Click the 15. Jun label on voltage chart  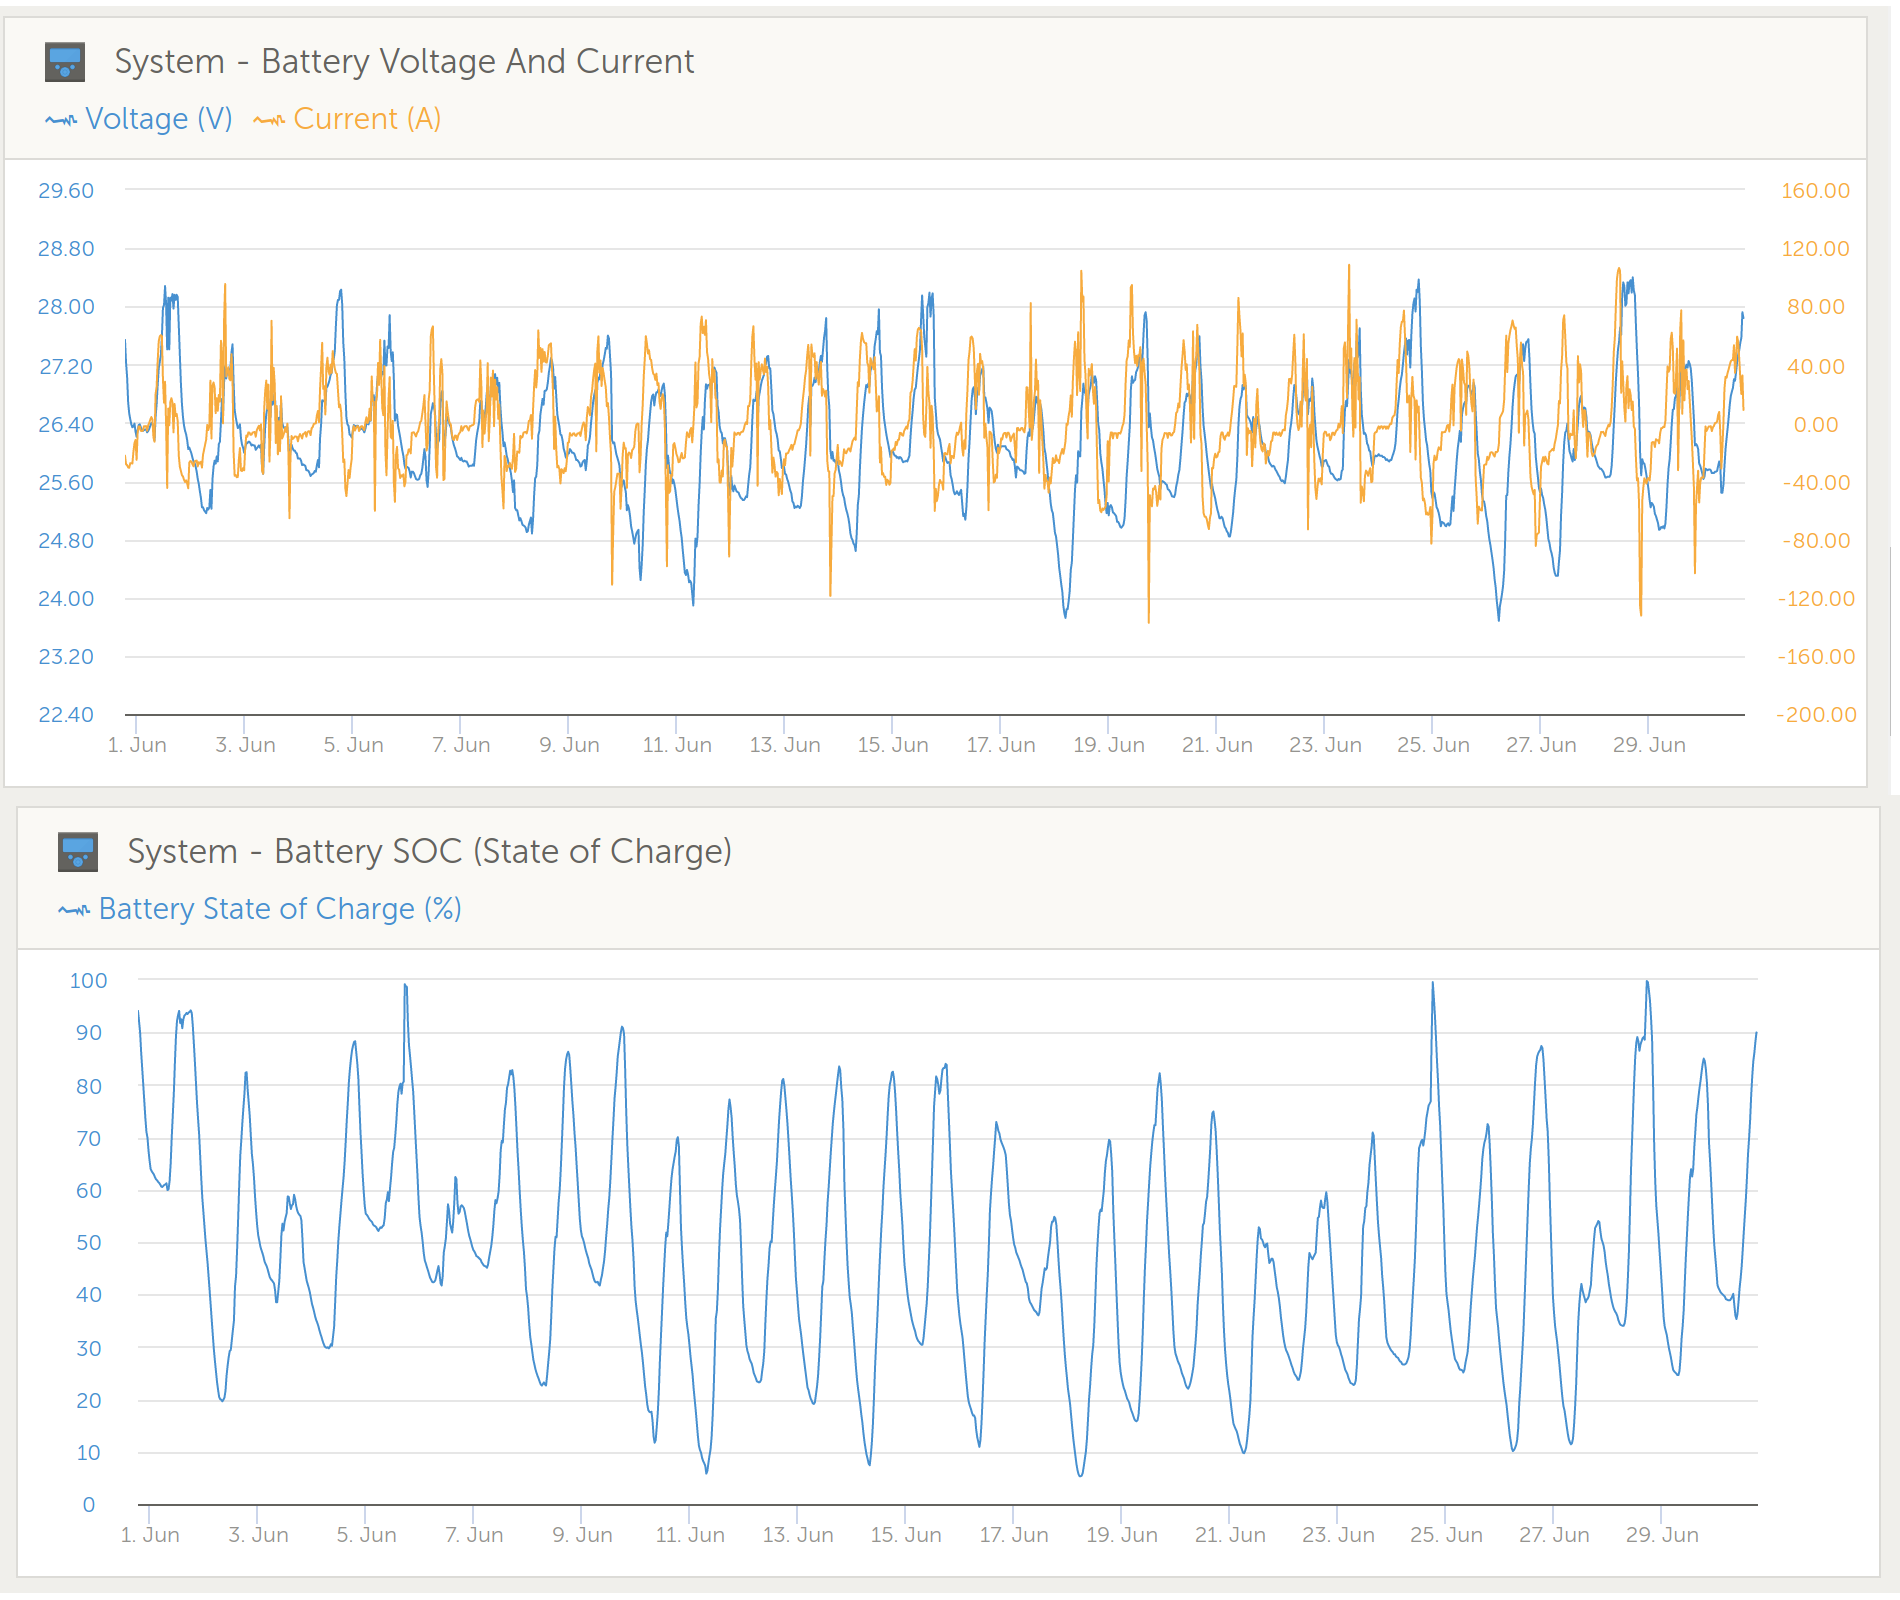(893, 745)
